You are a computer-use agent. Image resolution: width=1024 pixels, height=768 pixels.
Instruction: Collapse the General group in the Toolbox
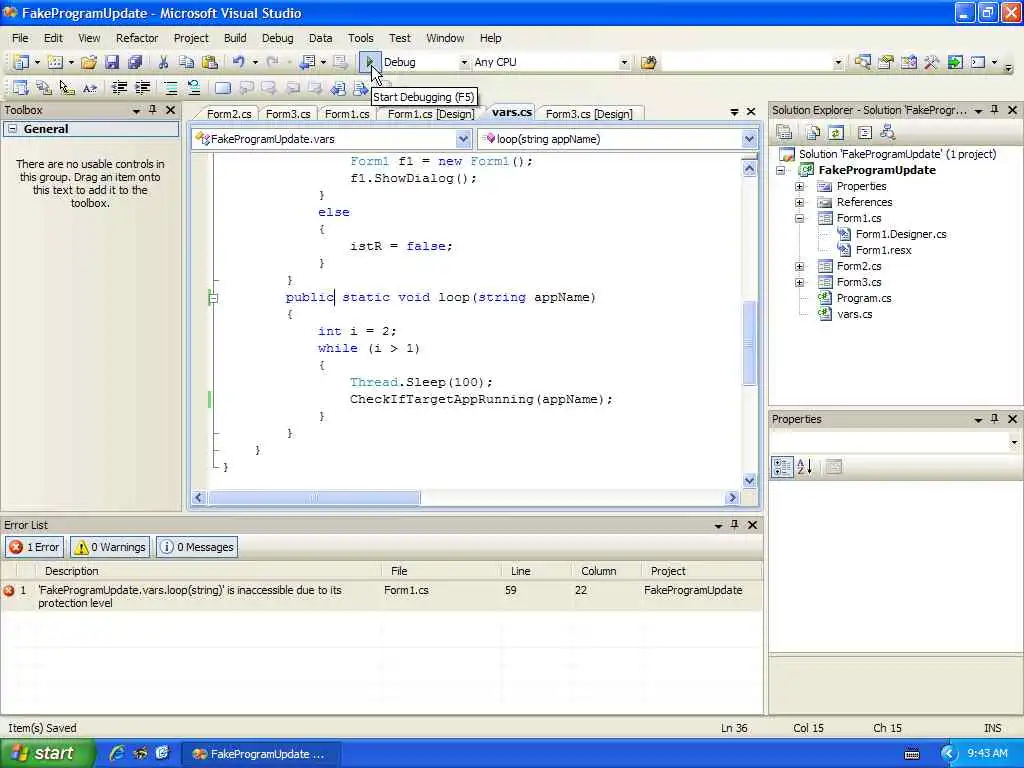coord(12,129)
